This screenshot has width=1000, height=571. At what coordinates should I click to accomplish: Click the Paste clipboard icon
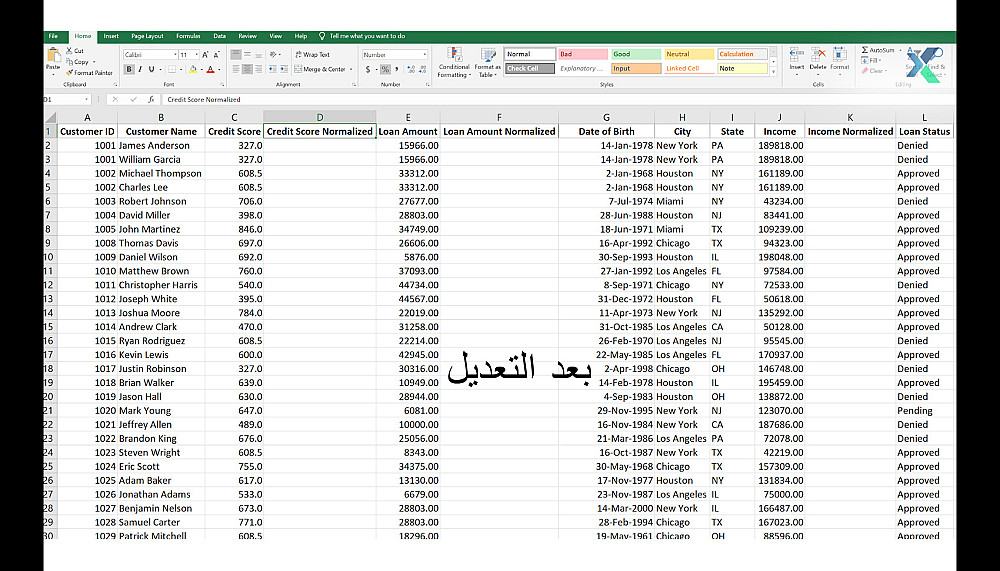click(x=54, y=55)
